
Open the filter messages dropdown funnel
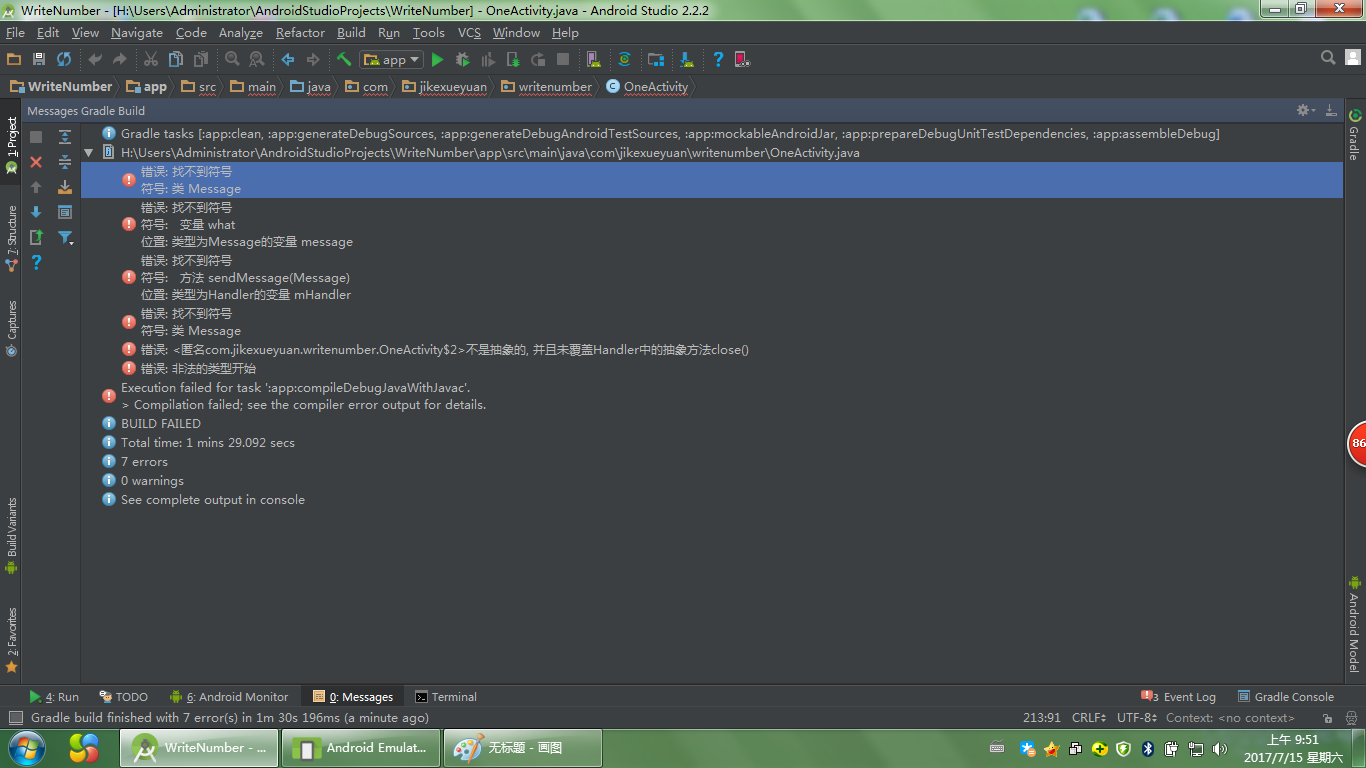pyautogui.click(x=65, y=237)
